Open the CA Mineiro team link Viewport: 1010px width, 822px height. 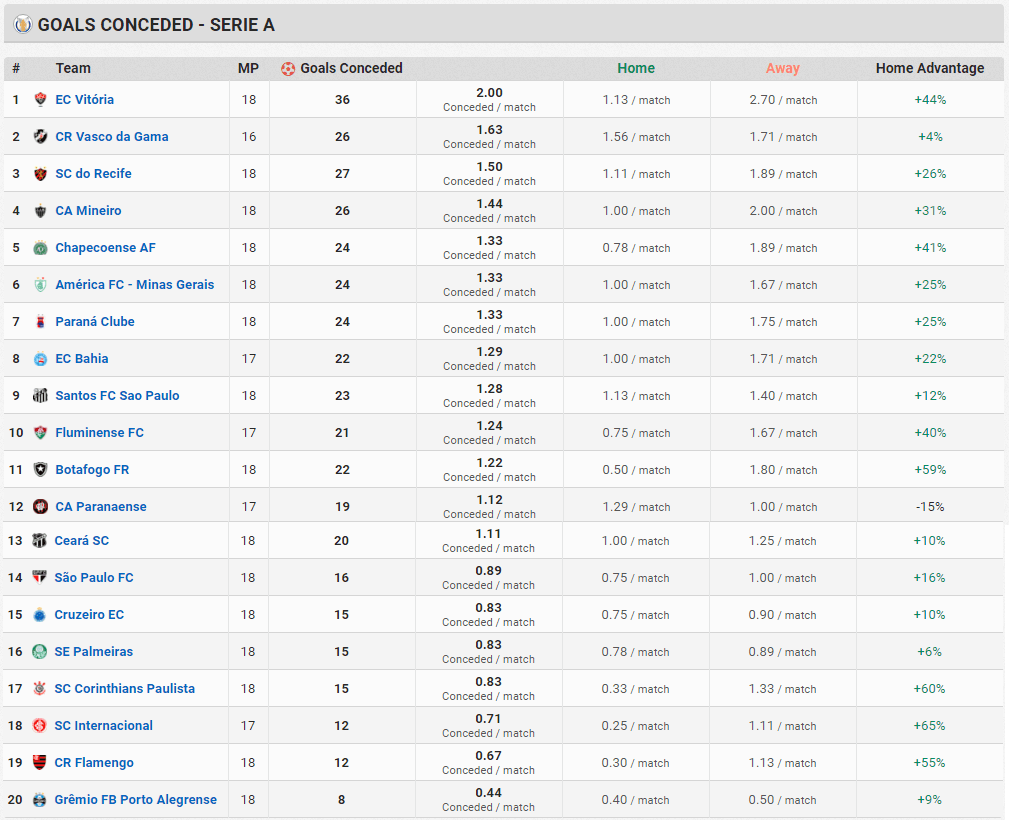(x=88, y=211)
